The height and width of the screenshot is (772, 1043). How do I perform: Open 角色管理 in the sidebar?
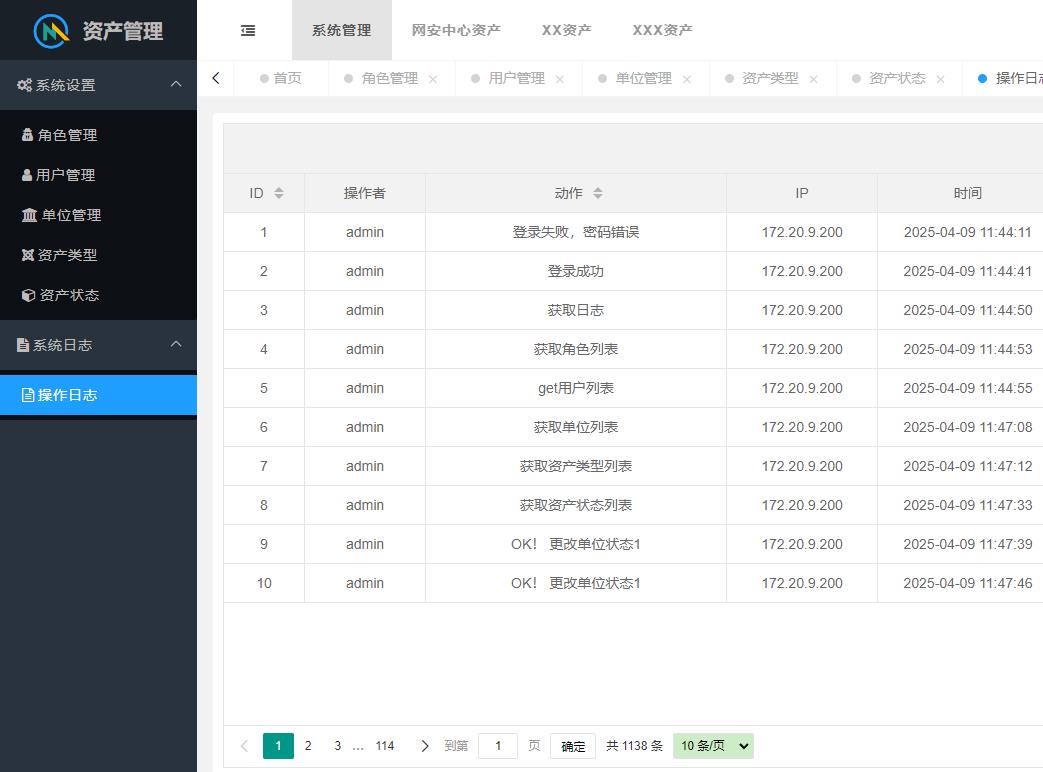click(67, 135)
